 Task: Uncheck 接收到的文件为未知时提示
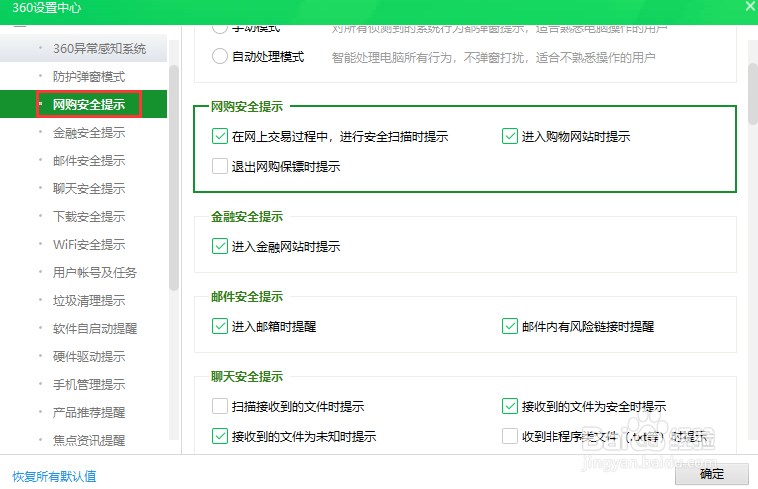[x=219, y=436]
